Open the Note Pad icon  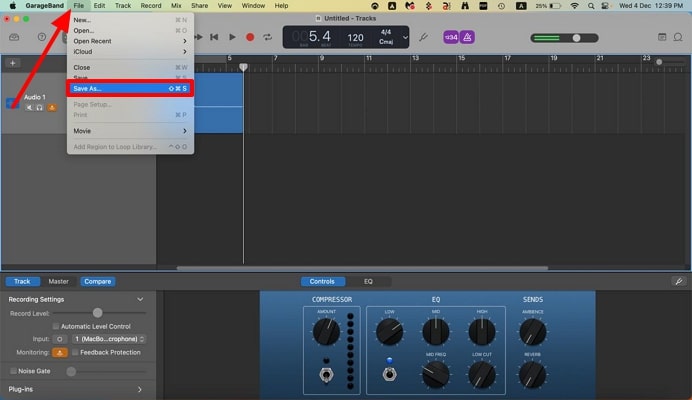tap(662, 37)
